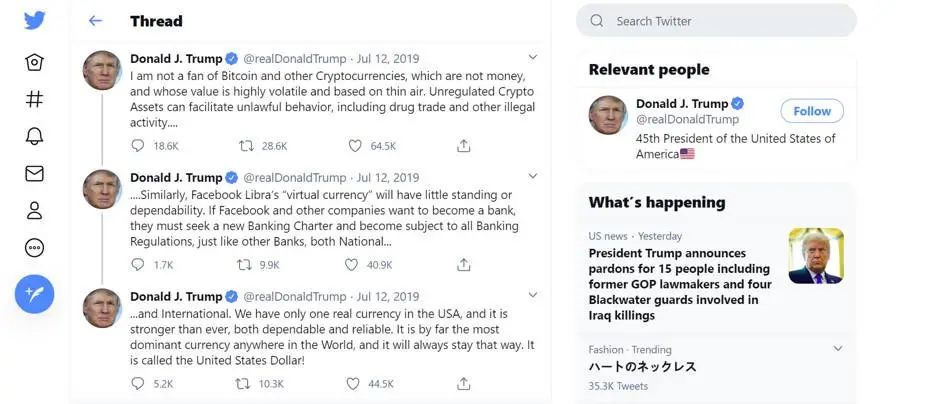Like the United States Dollar tweet
The width and height of the screenshot is (939, 404).
[x=355, y=384]
